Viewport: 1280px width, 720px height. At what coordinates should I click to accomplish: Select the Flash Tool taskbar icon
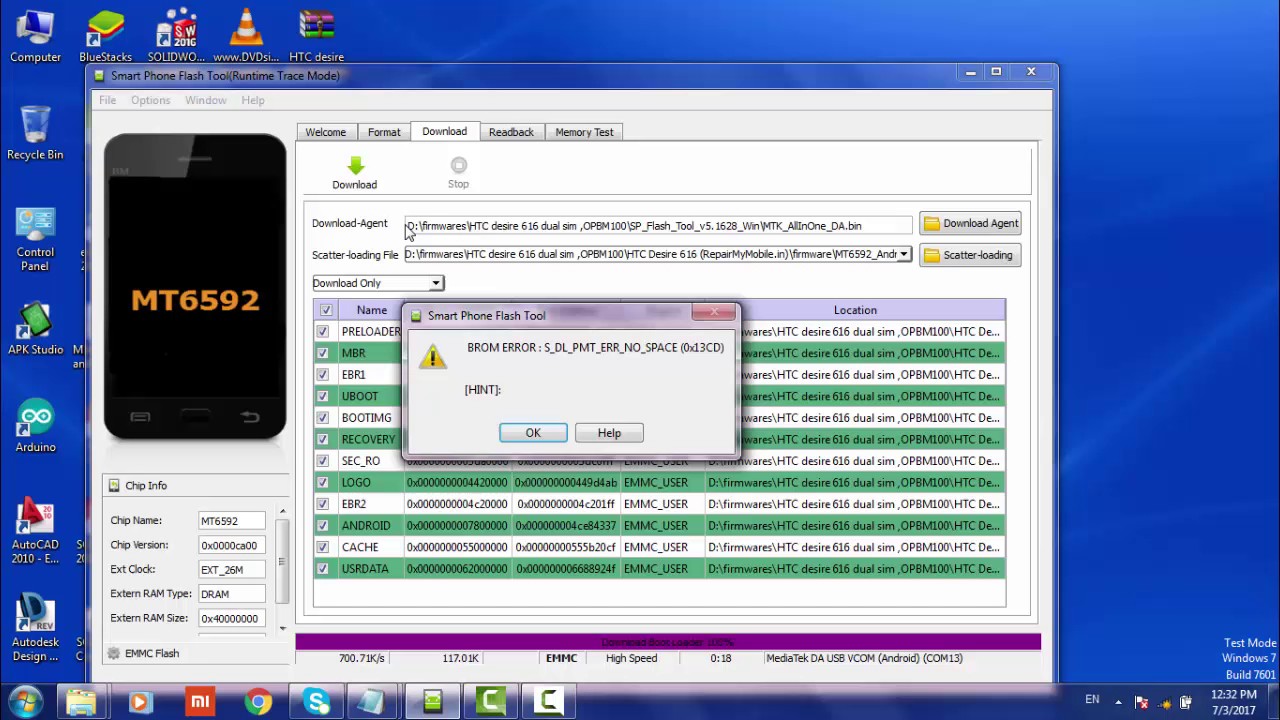coord(432,702)
